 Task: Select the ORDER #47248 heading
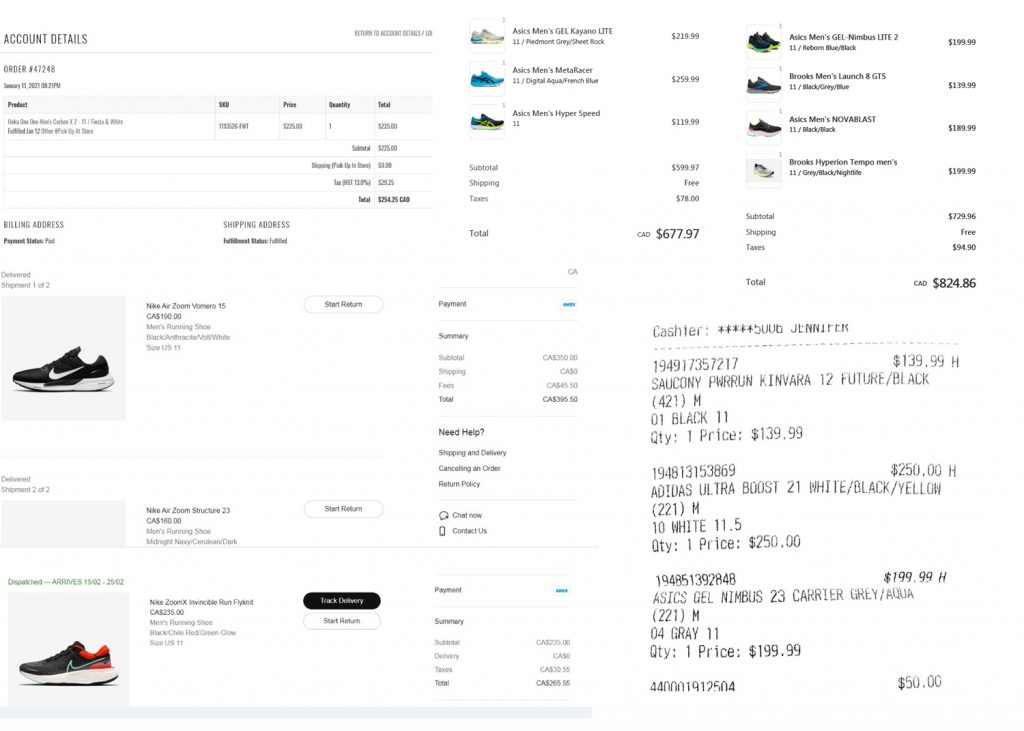coord(29,69)
